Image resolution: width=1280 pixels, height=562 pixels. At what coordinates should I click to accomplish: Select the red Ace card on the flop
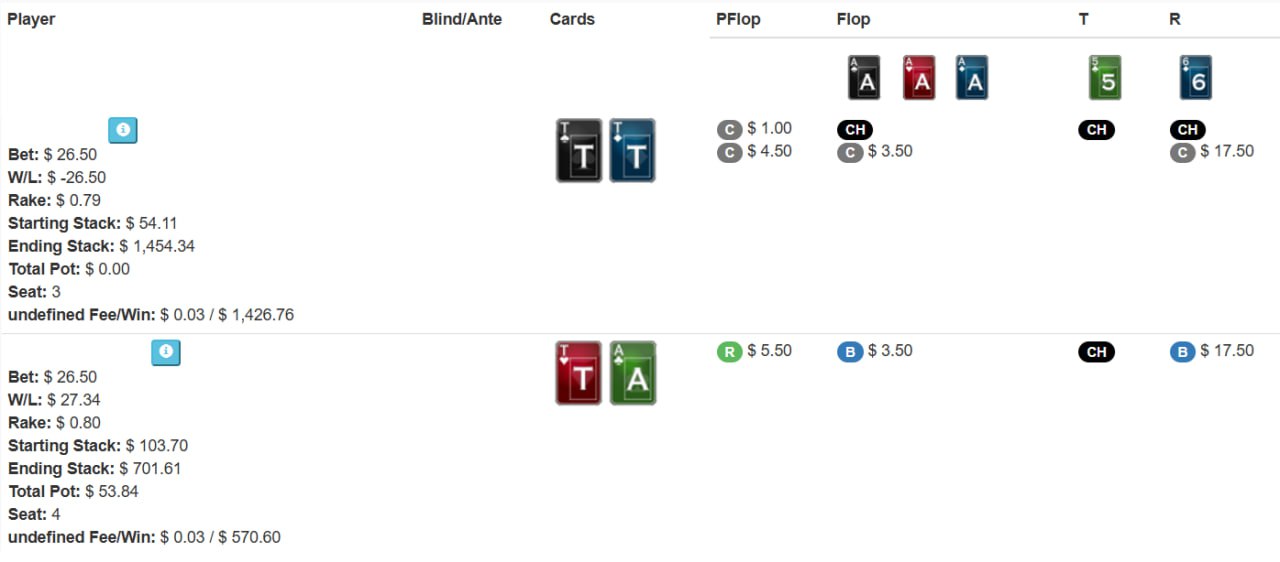tap(919, 78)
